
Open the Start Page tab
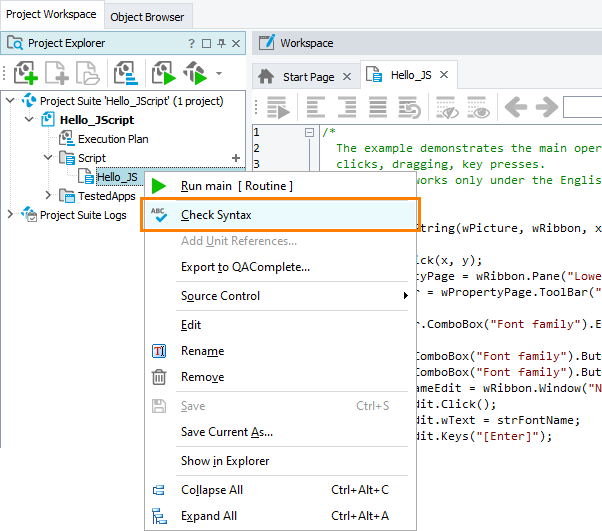coord(308,76)
